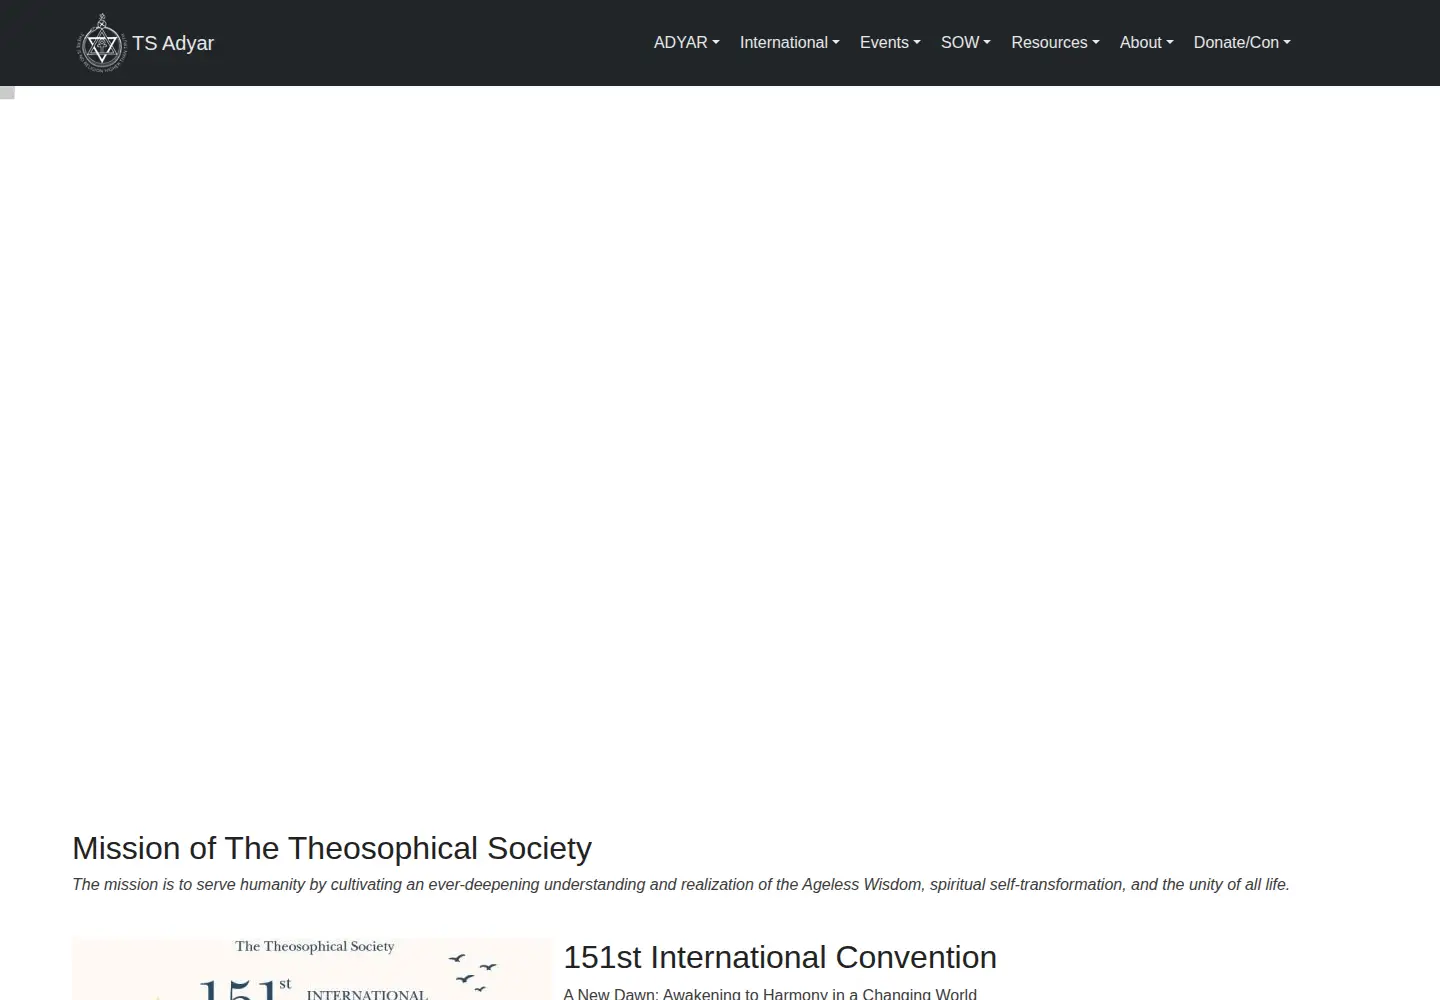Open the 151st International Convention heading

click(780, 957)
